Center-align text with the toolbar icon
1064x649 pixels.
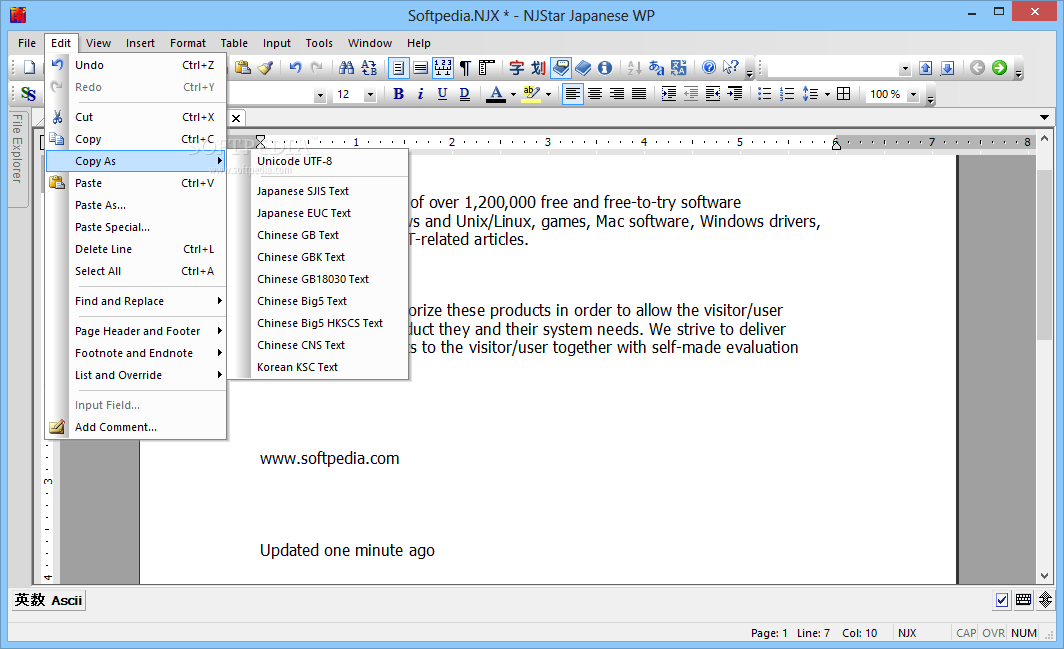click(594, 94)
